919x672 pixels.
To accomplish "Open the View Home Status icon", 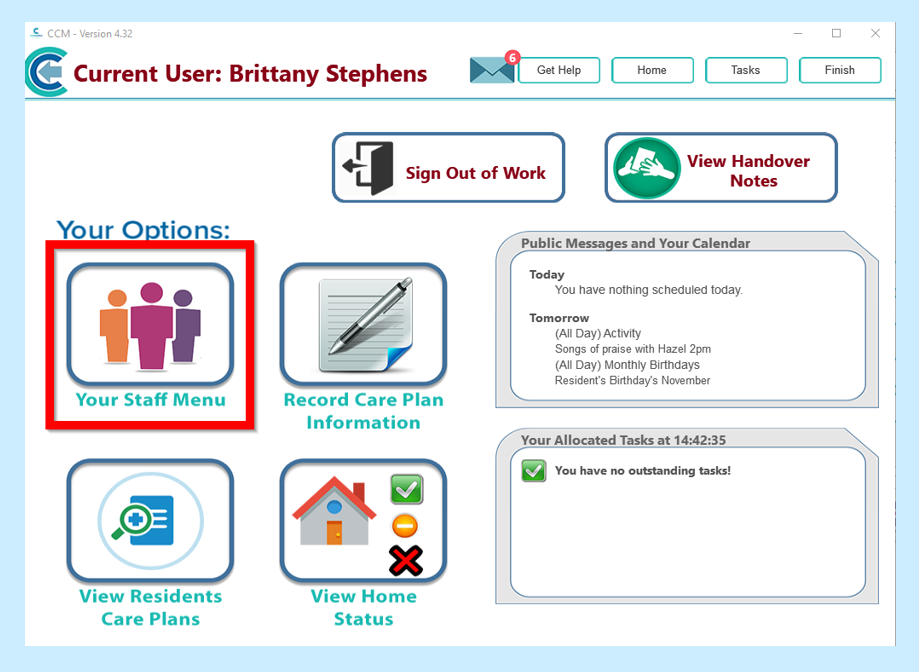I will click(363, 521).
